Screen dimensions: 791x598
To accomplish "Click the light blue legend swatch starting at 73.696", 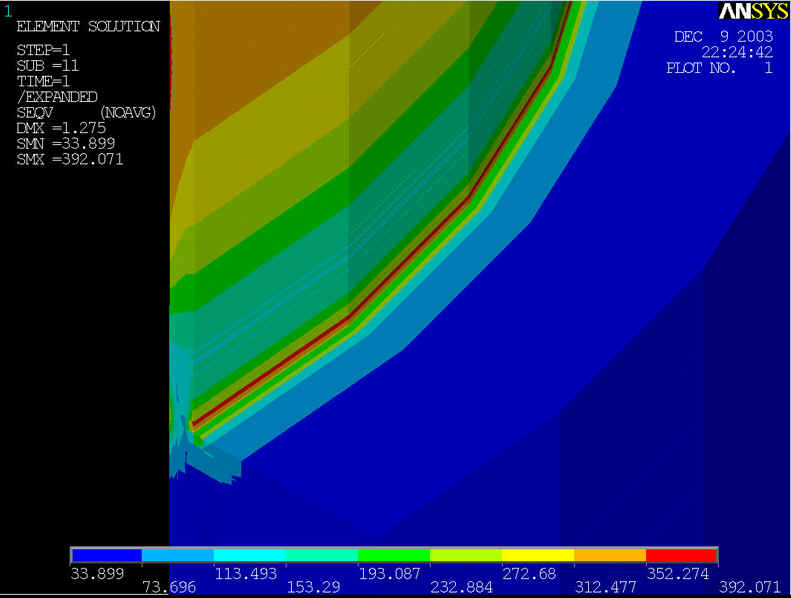I will tap(178, 555).
